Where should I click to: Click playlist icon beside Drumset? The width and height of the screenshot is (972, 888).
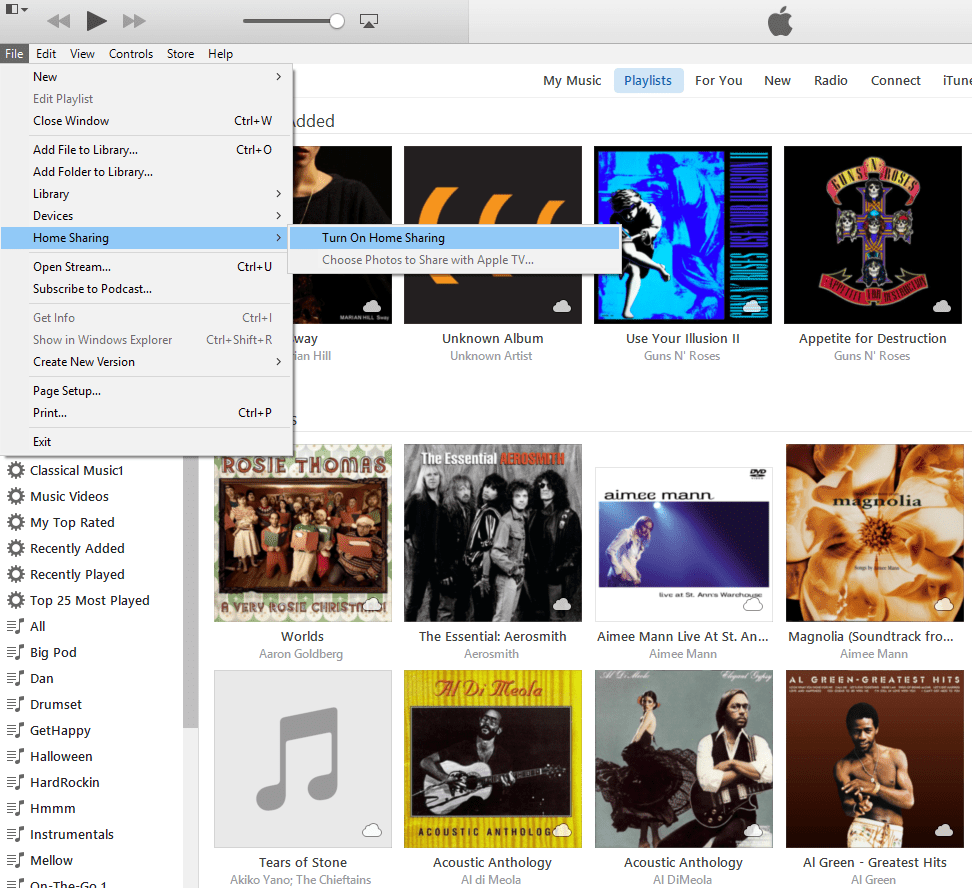coord(15,704)
